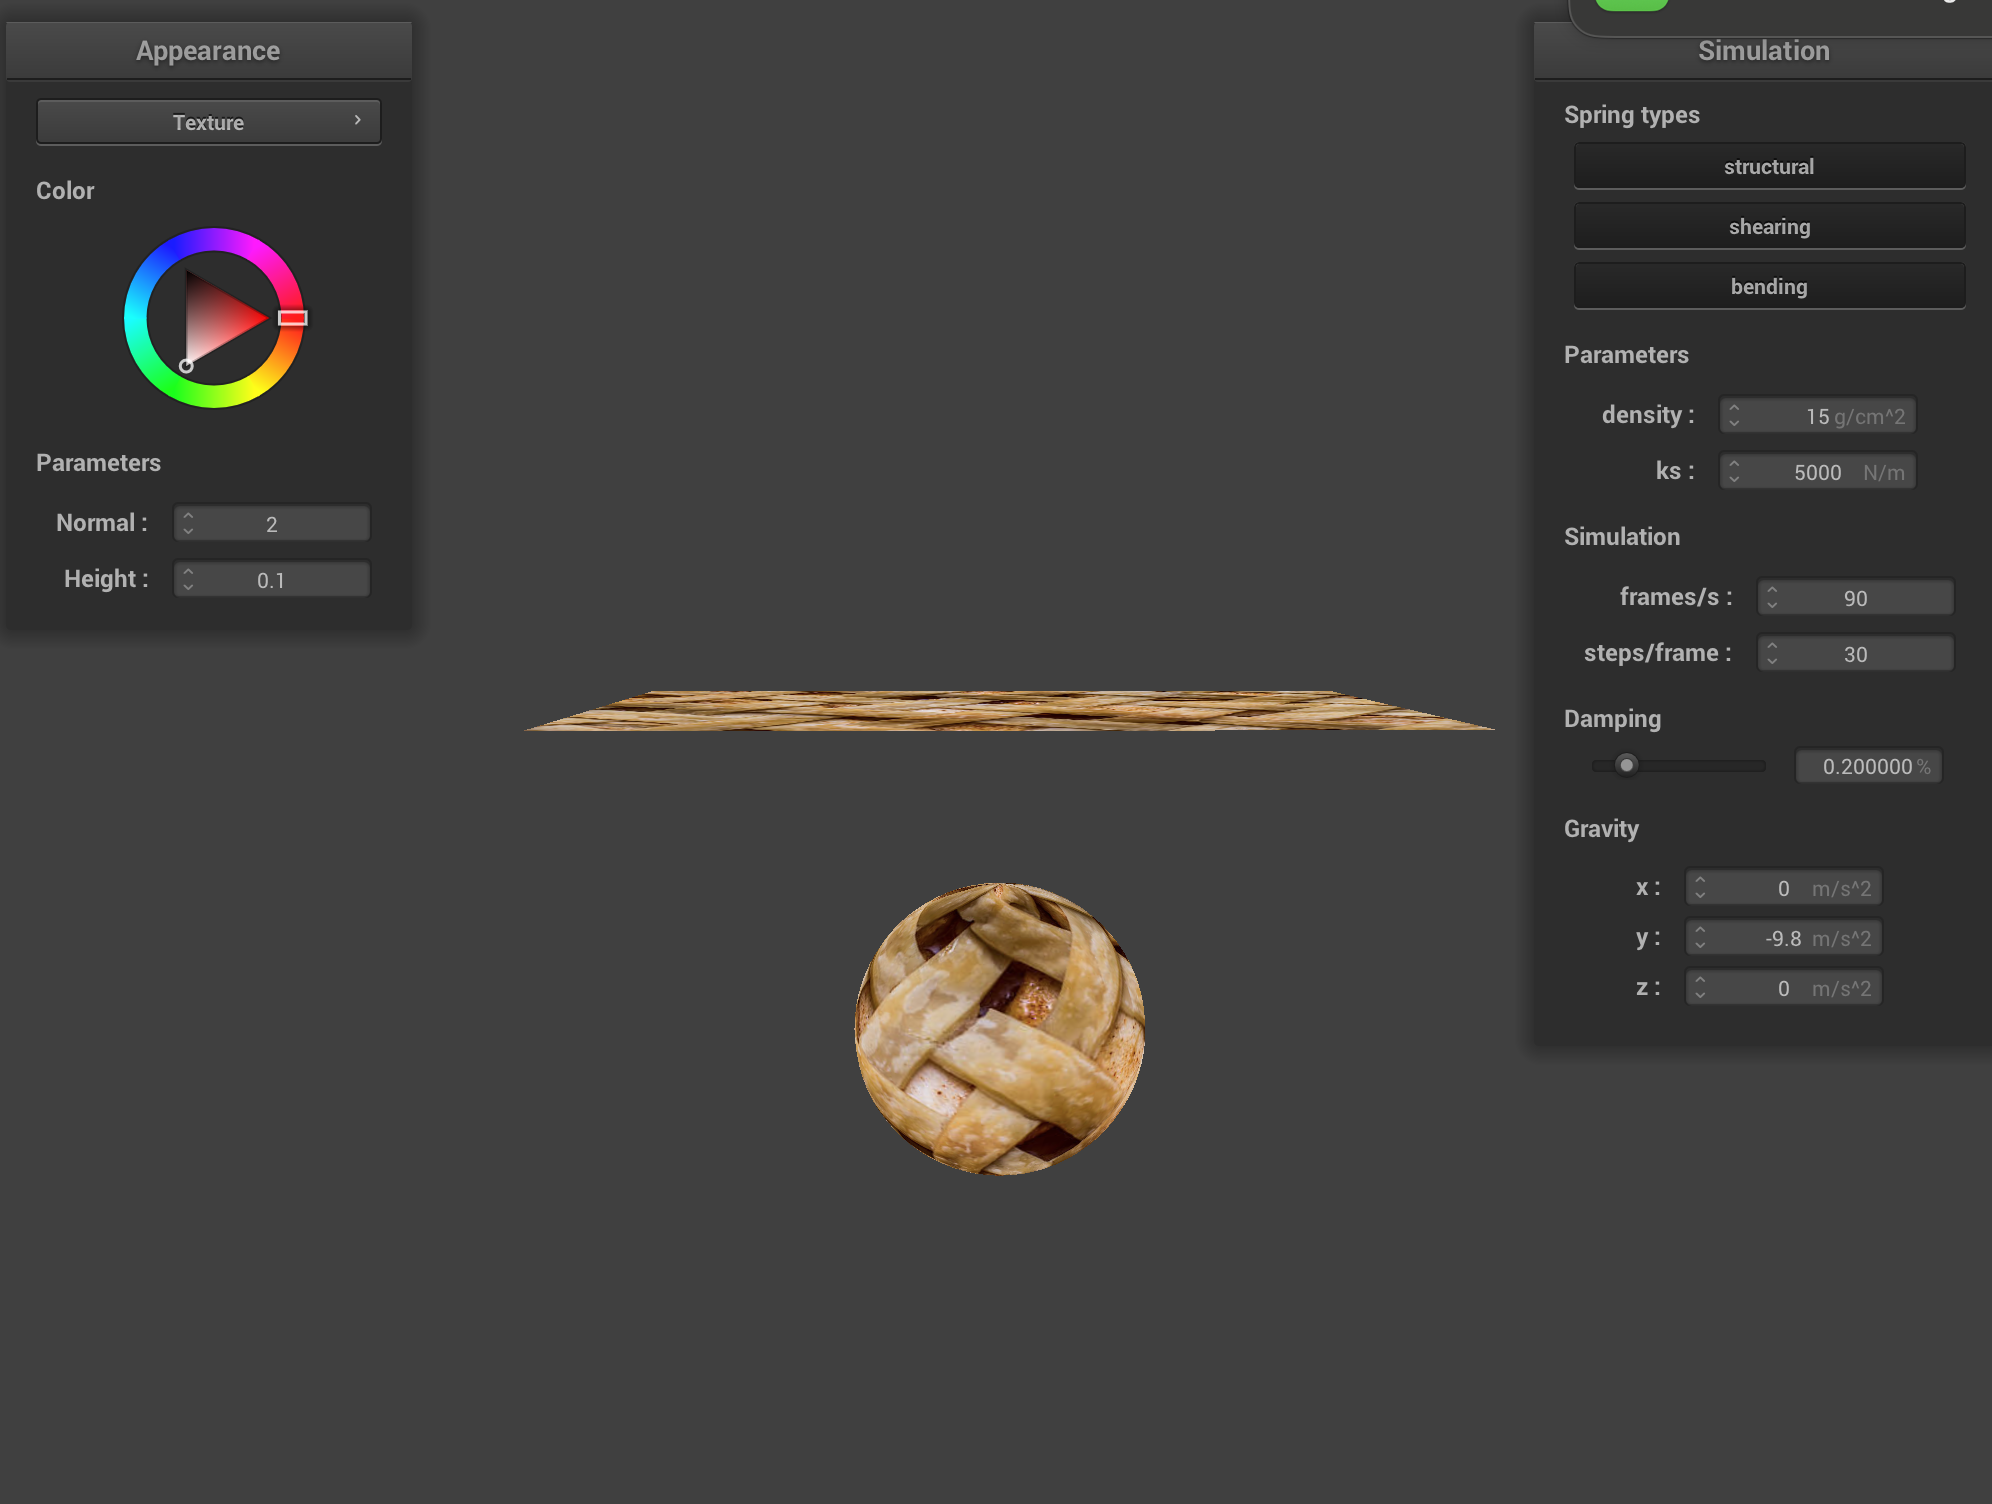This screenshot has height=1504, width=1992.
Task: Click the "Damping" section label
Action: tap(1612, 719)
